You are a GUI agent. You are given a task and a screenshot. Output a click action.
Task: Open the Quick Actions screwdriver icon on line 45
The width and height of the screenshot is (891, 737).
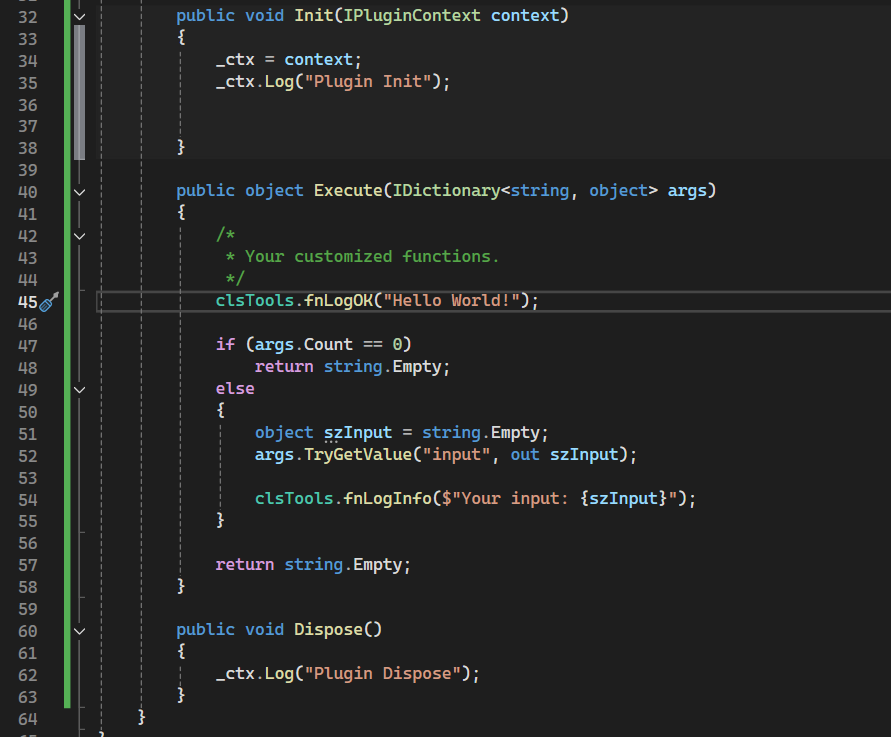[49, 301]
